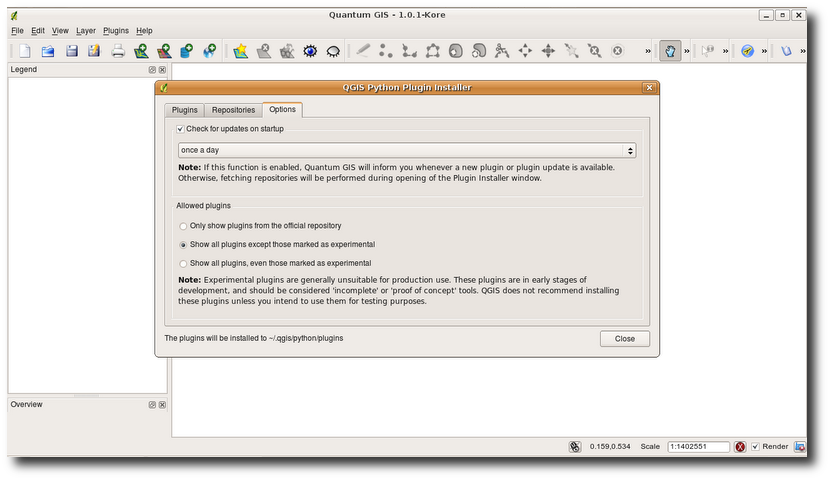Click the New Vector Layer star icon
Screen dimensions: 830x480
point(240,51)
